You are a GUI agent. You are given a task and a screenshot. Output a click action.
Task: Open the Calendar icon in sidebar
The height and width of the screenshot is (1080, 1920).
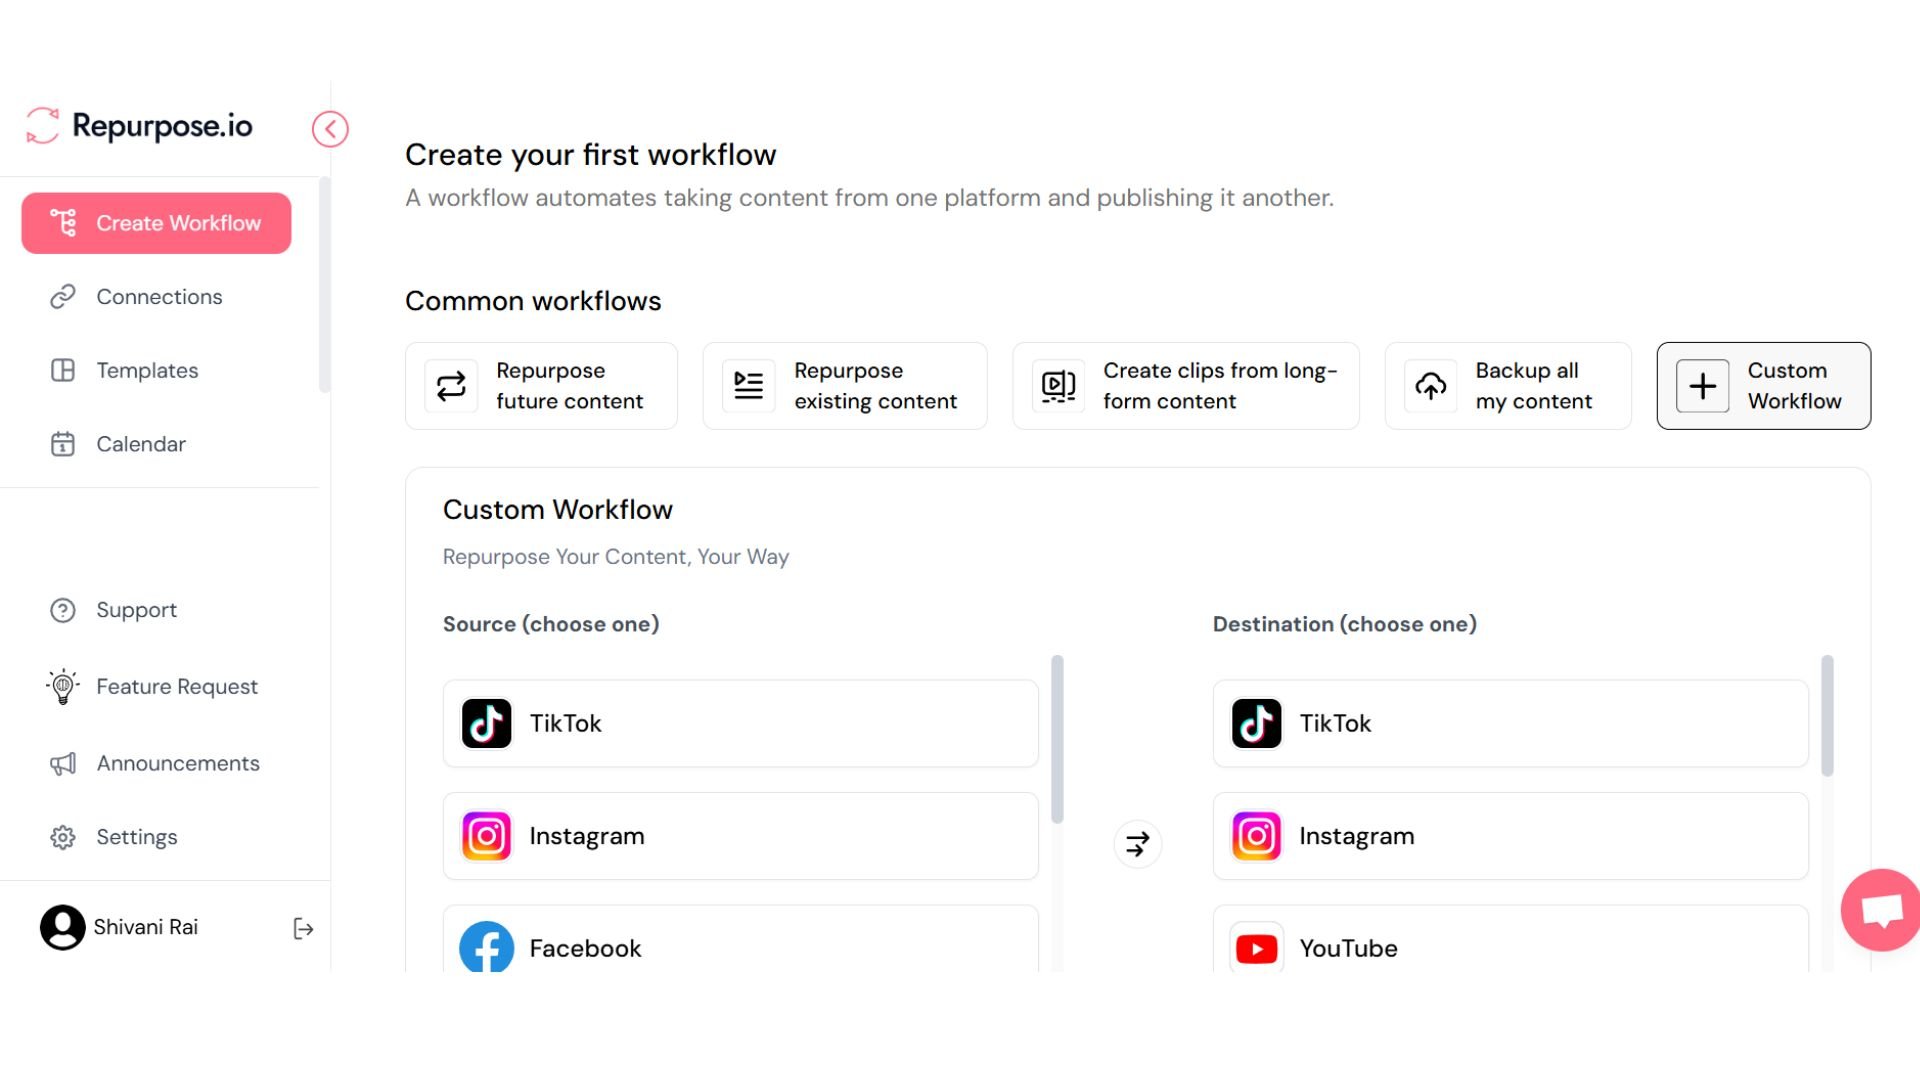click(x=62, y=444)
